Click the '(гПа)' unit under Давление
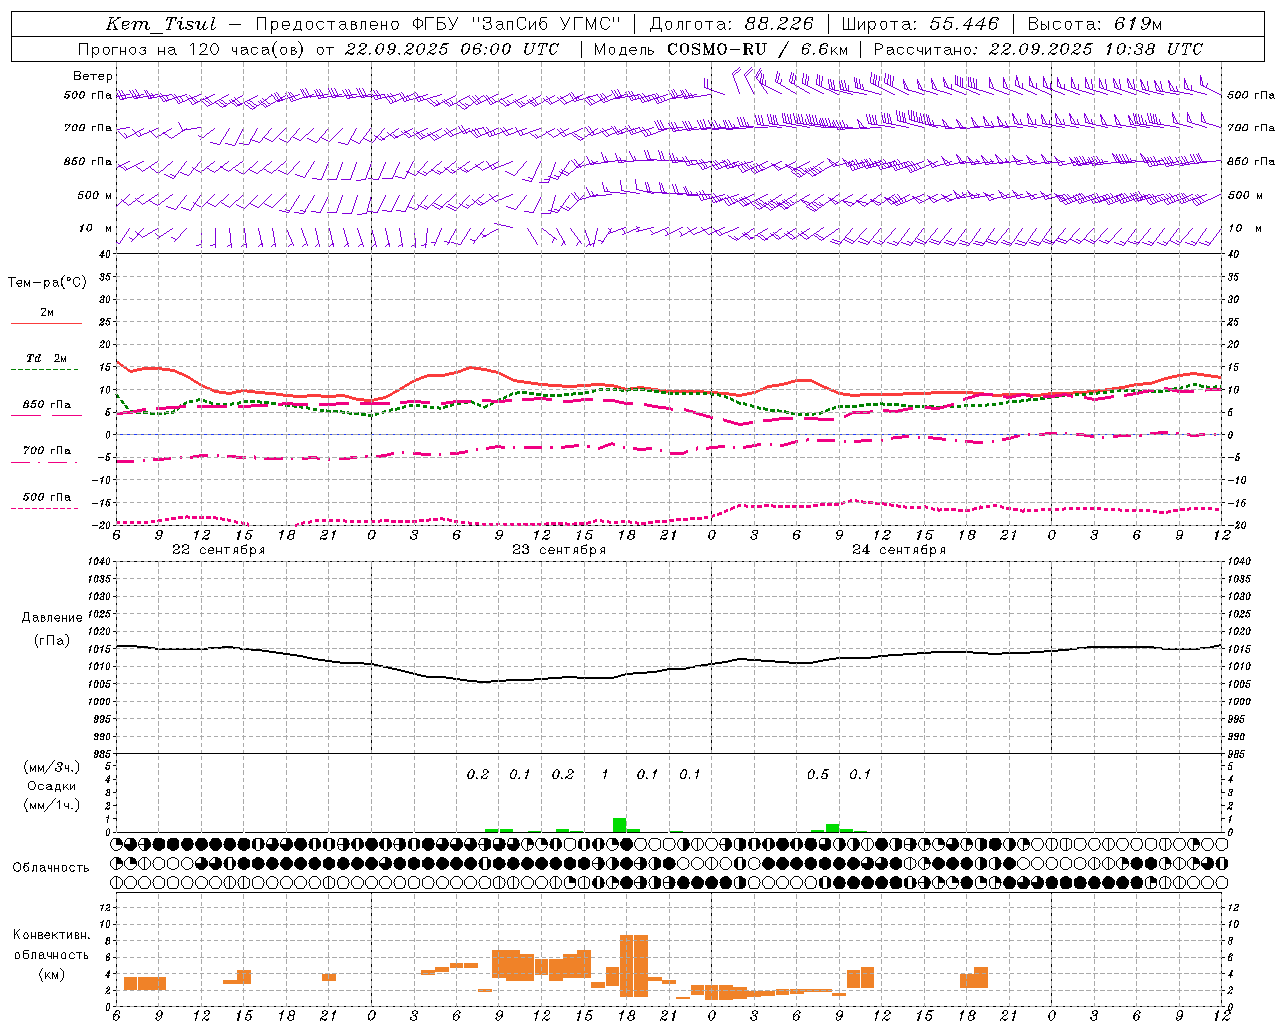 [x=52, y=641]
